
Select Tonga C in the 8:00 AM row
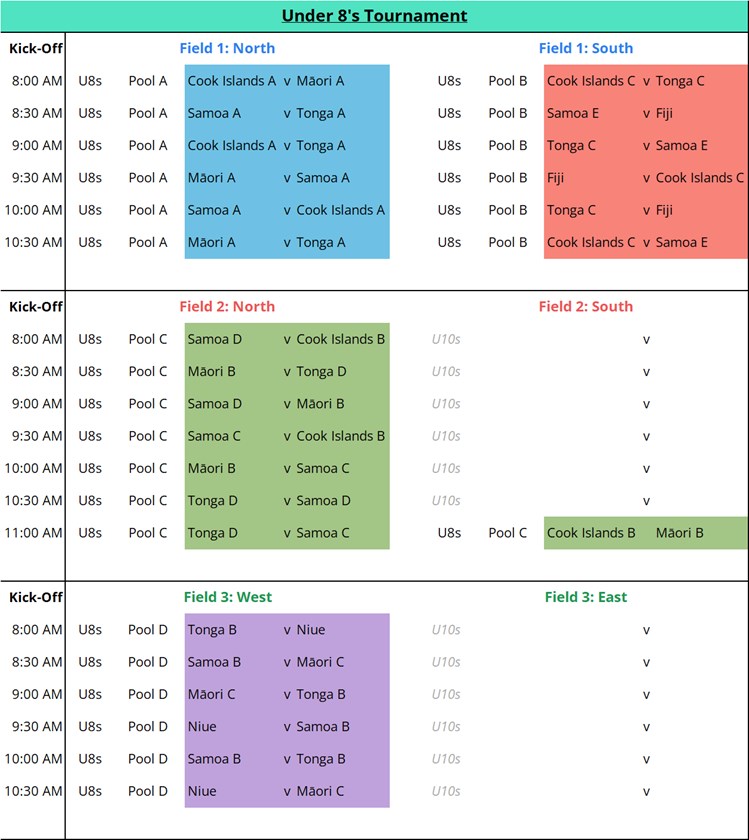pyautogui.click(x=680, y=81)
